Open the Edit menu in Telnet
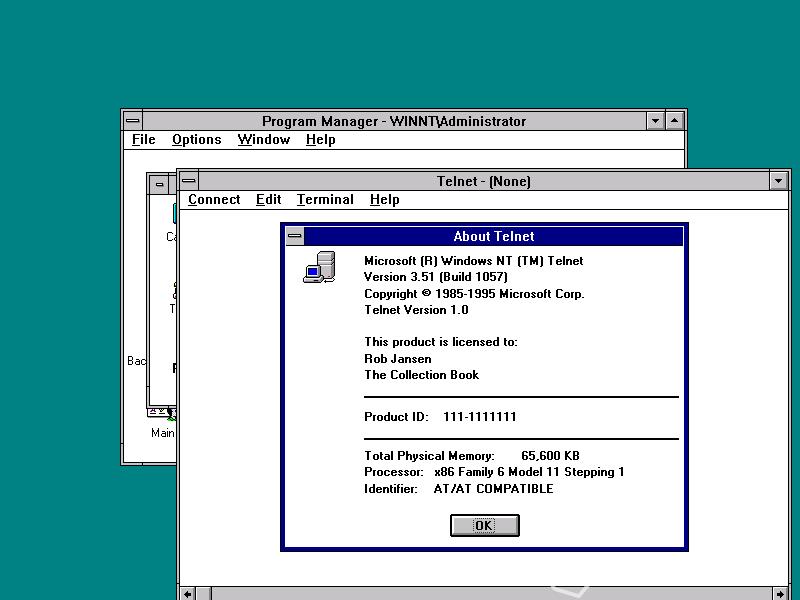The width and height of the screenshot is (800, 600). click(x=268, y=199)
